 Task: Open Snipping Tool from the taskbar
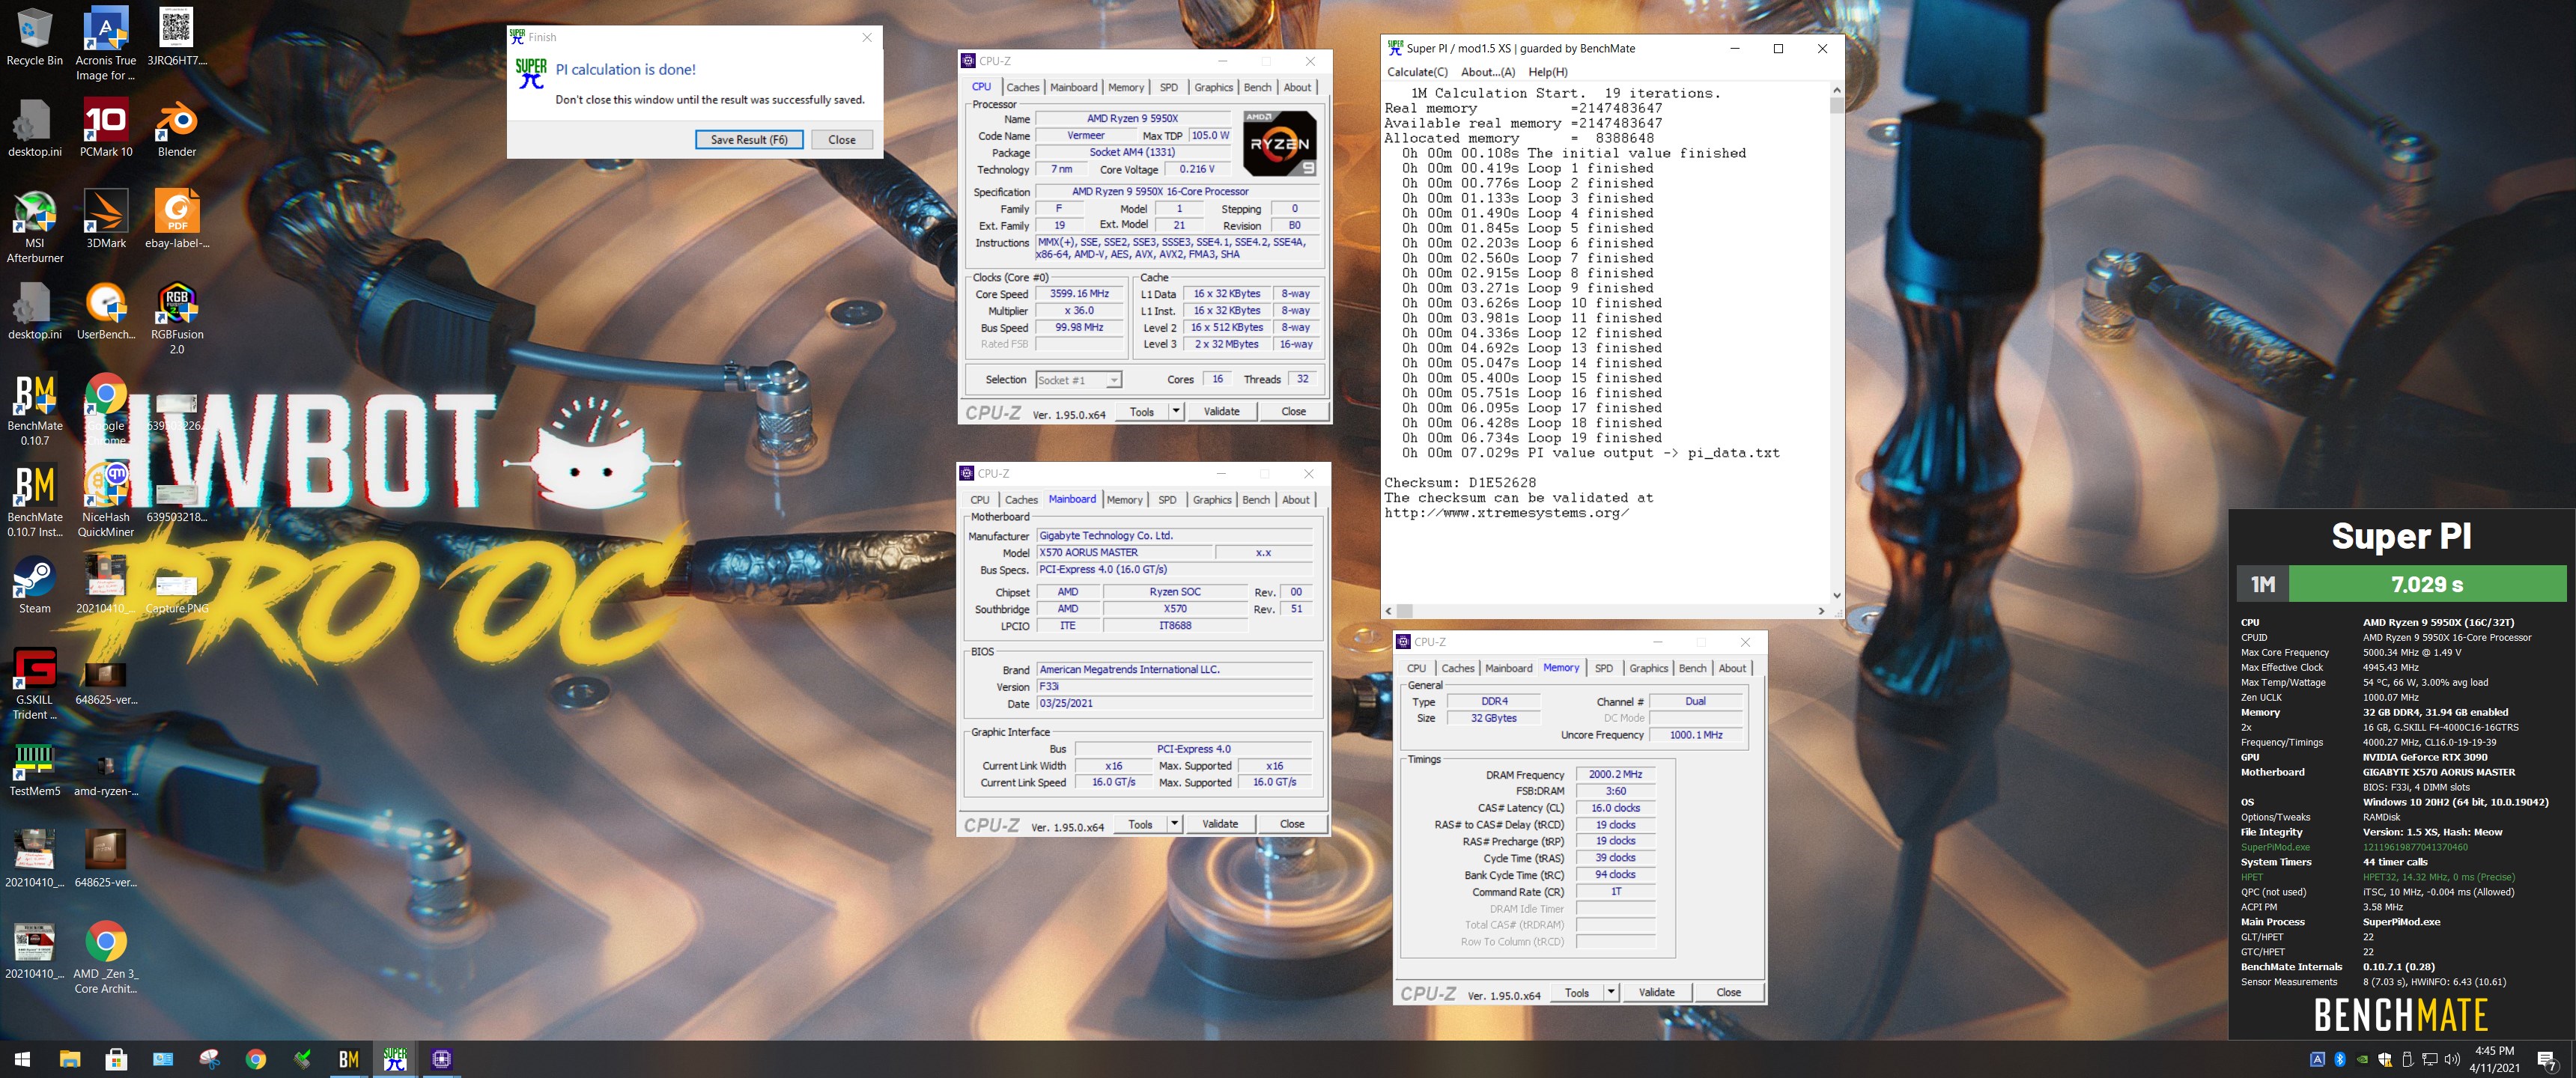coord(209,1059)
